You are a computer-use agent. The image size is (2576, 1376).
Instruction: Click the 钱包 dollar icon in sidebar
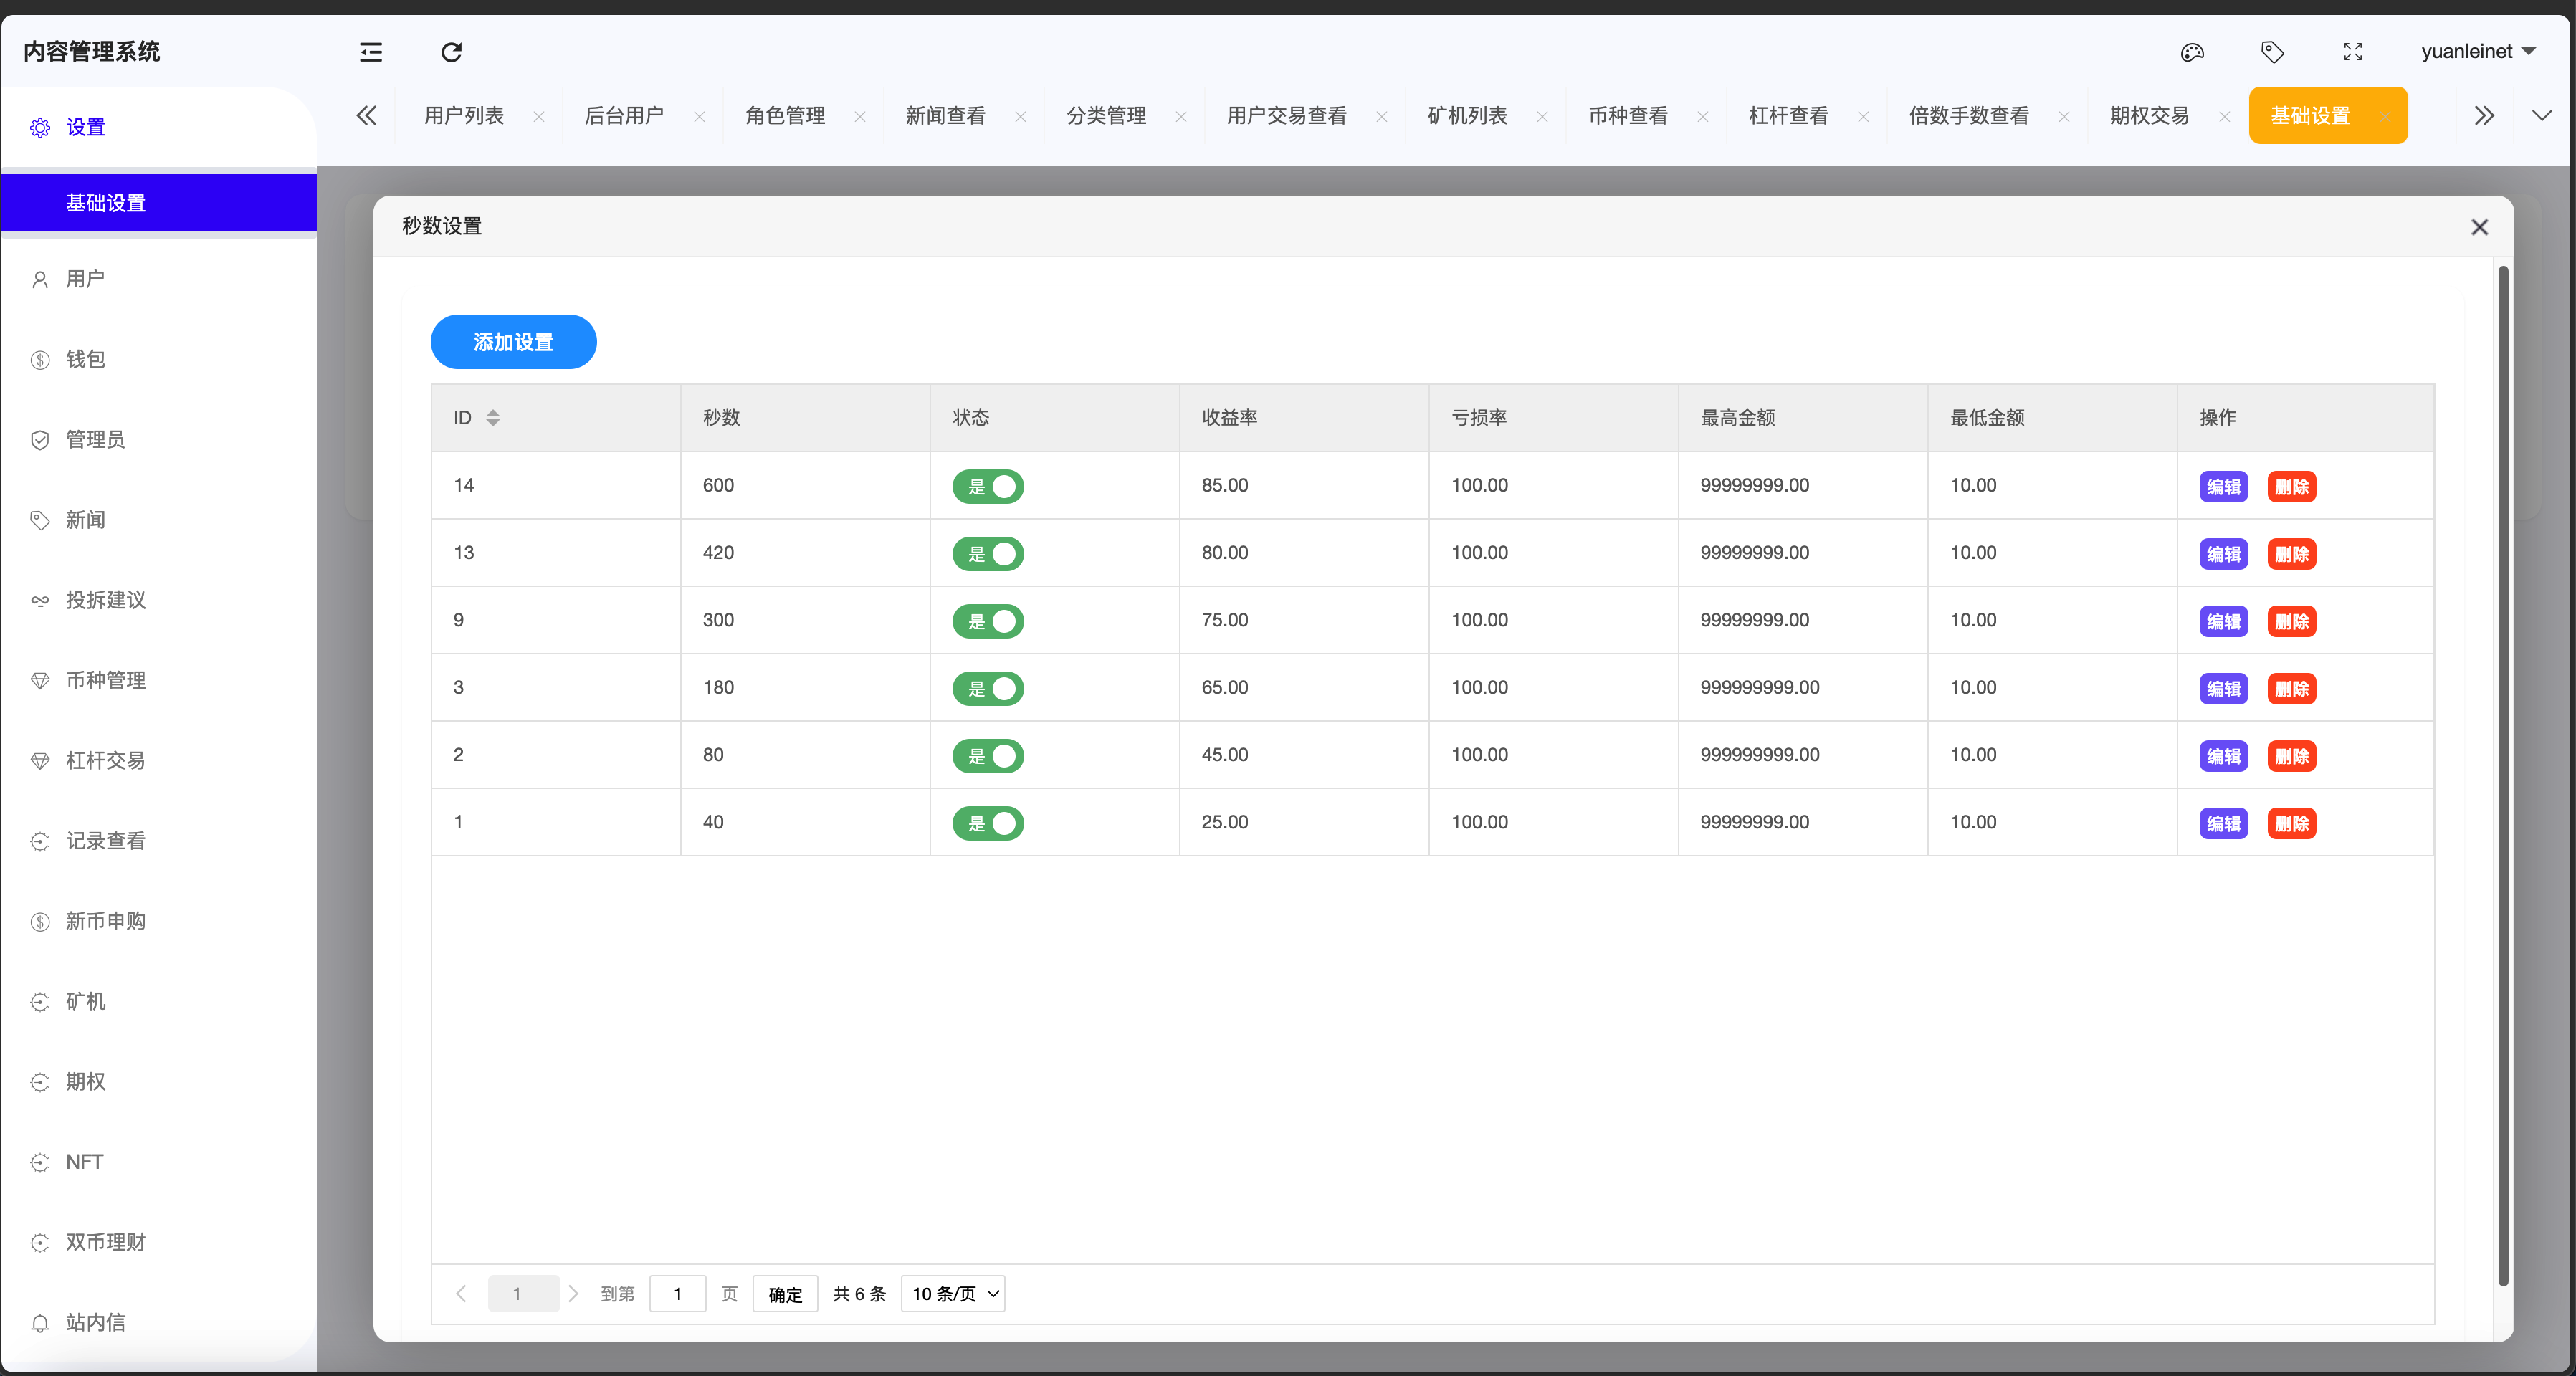[40, 360]
